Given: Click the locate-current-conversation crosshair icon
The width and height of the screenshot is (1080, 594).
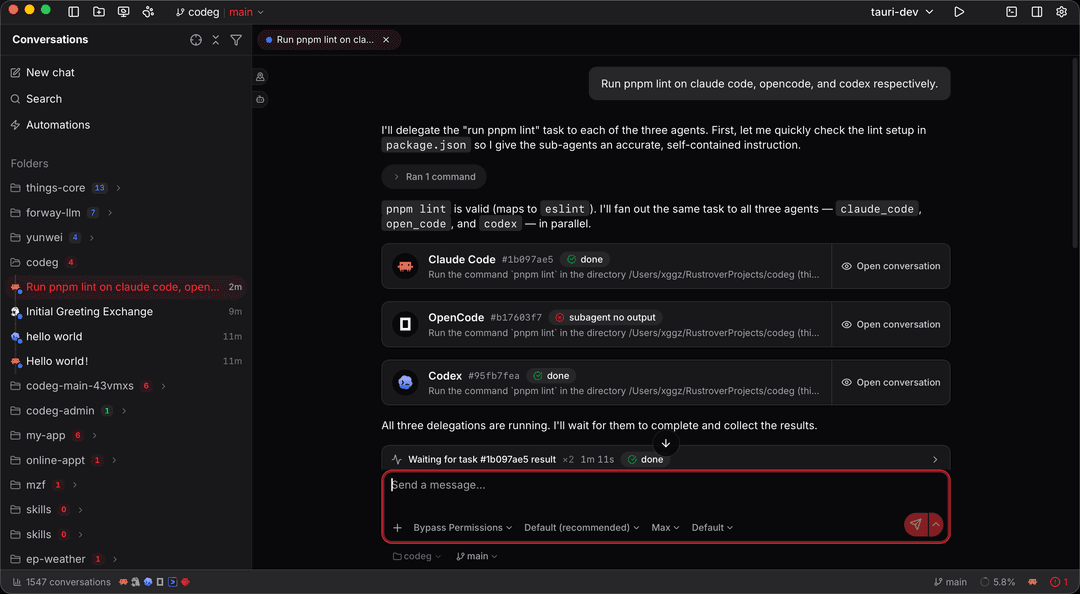Looking at the screenshot, I should 196,40.
